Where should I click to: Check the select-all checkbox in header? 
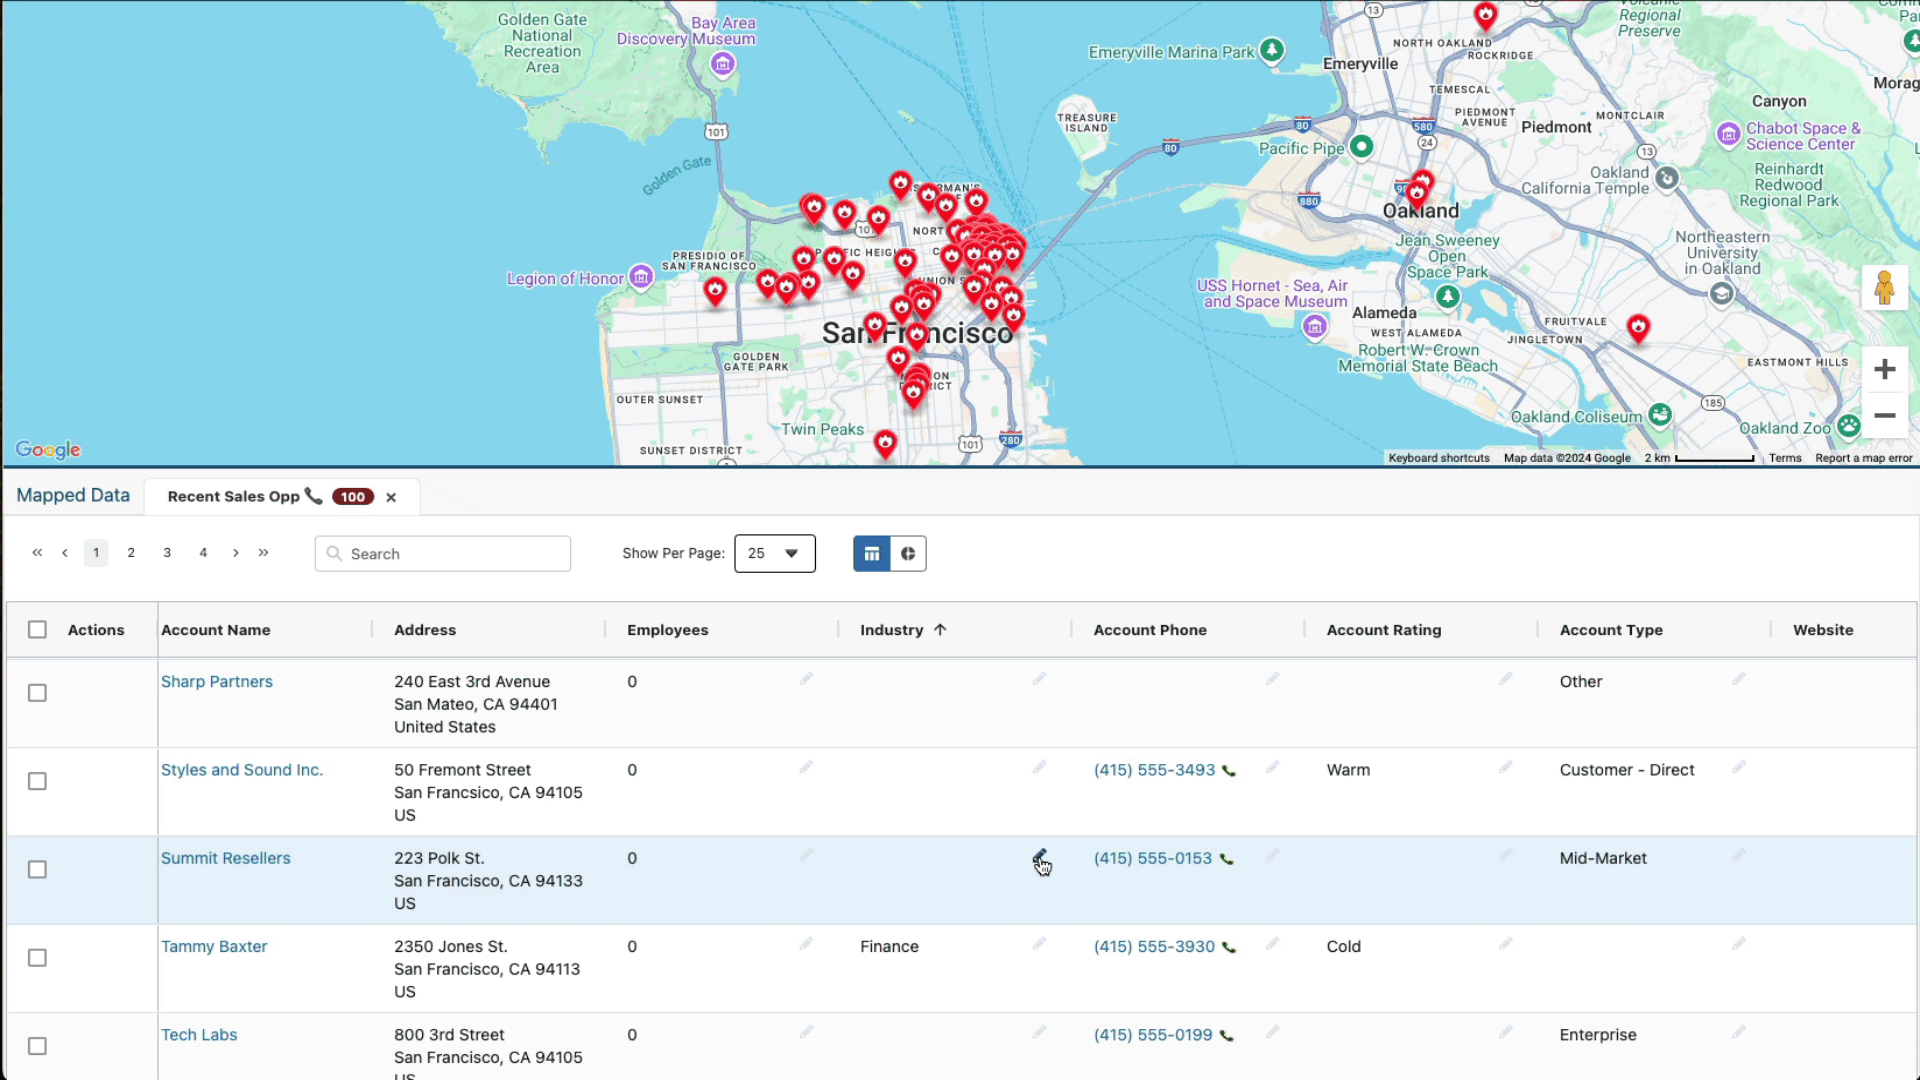[x=37, y=630]
